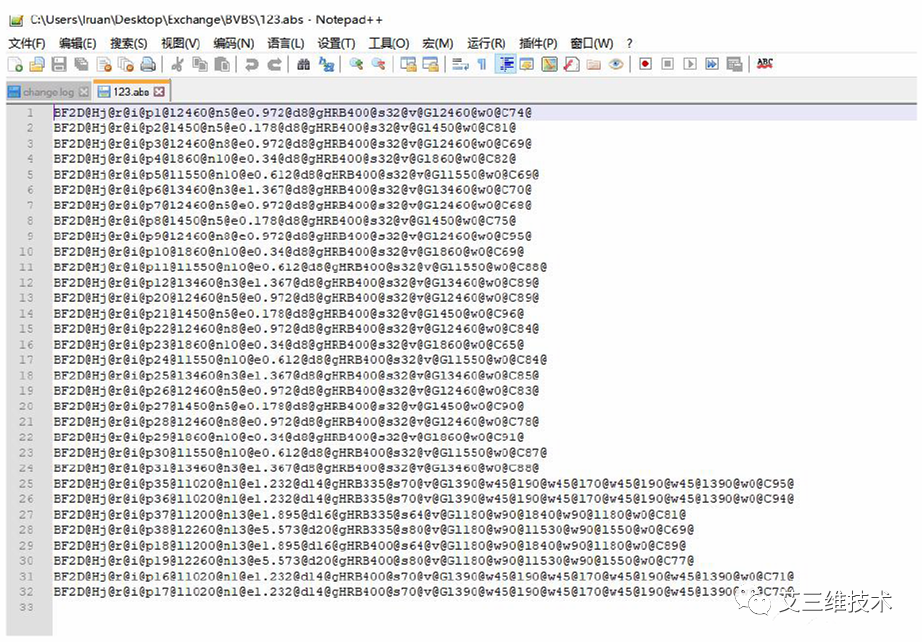Close the 123.abs tab

(x=159, y=92)
